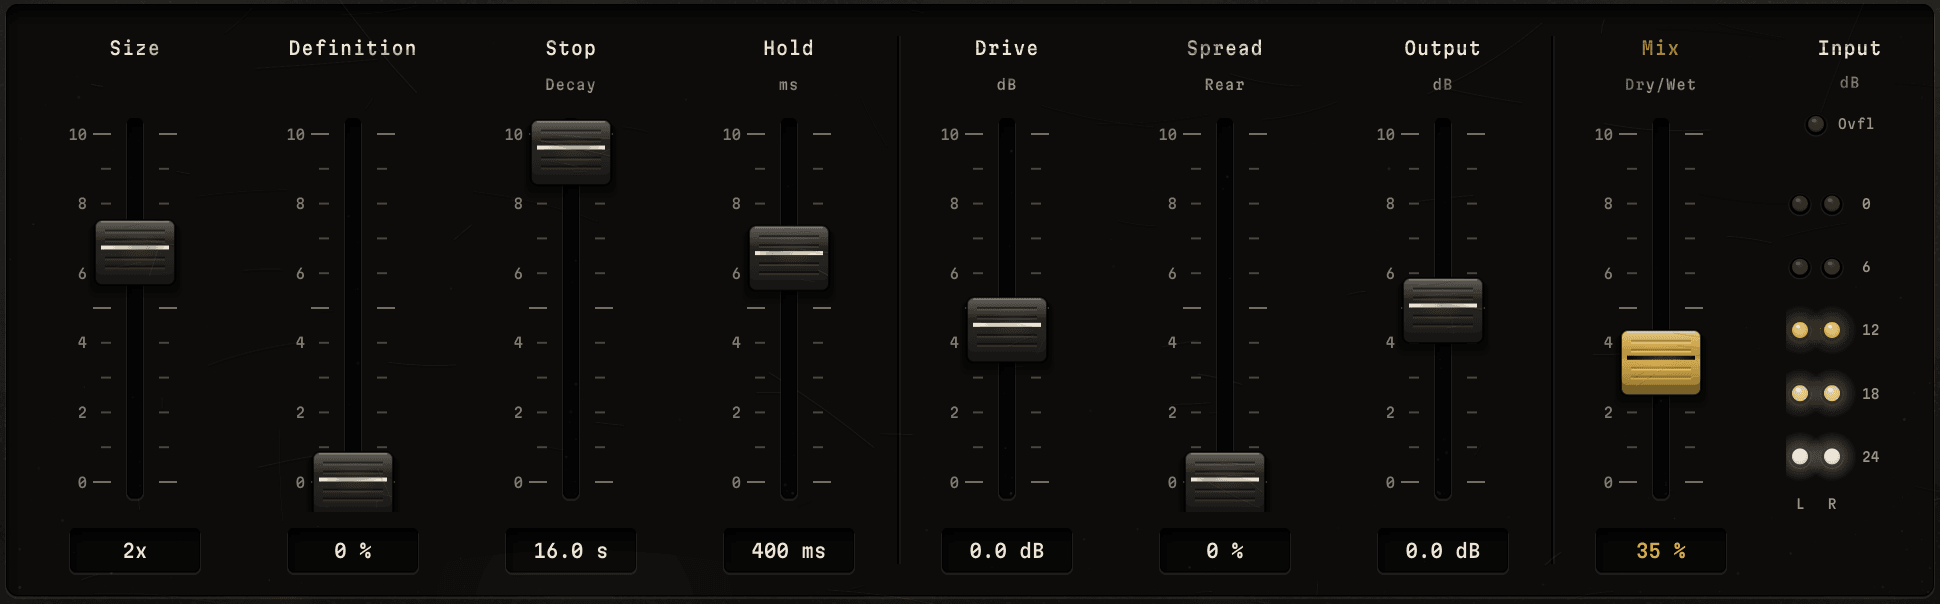Click the Output label

(1443, 48)
